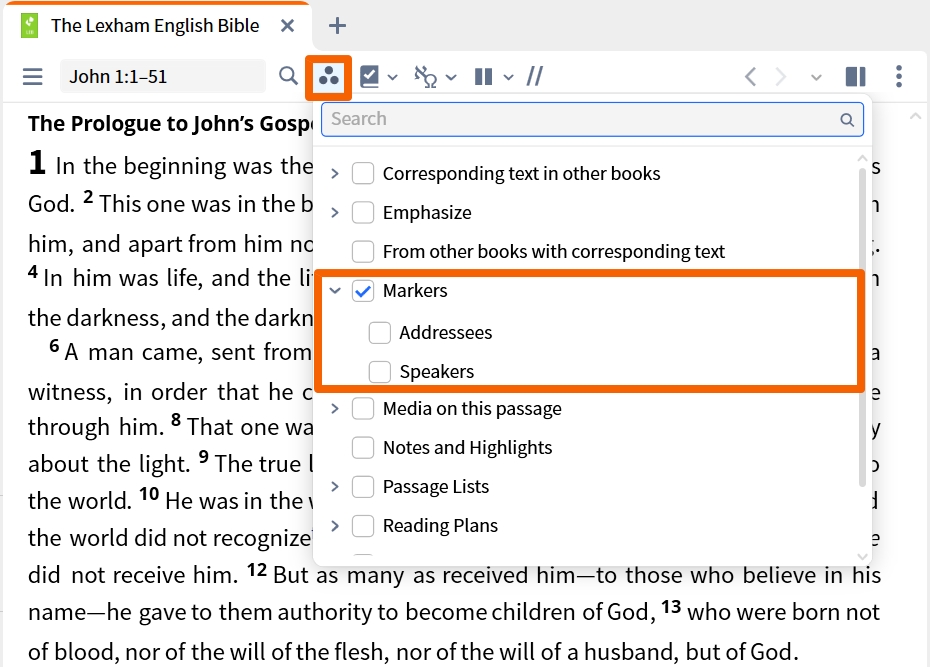Expand the Emphasize group
This screenshot has width=930, height=667.
point(335,212)
